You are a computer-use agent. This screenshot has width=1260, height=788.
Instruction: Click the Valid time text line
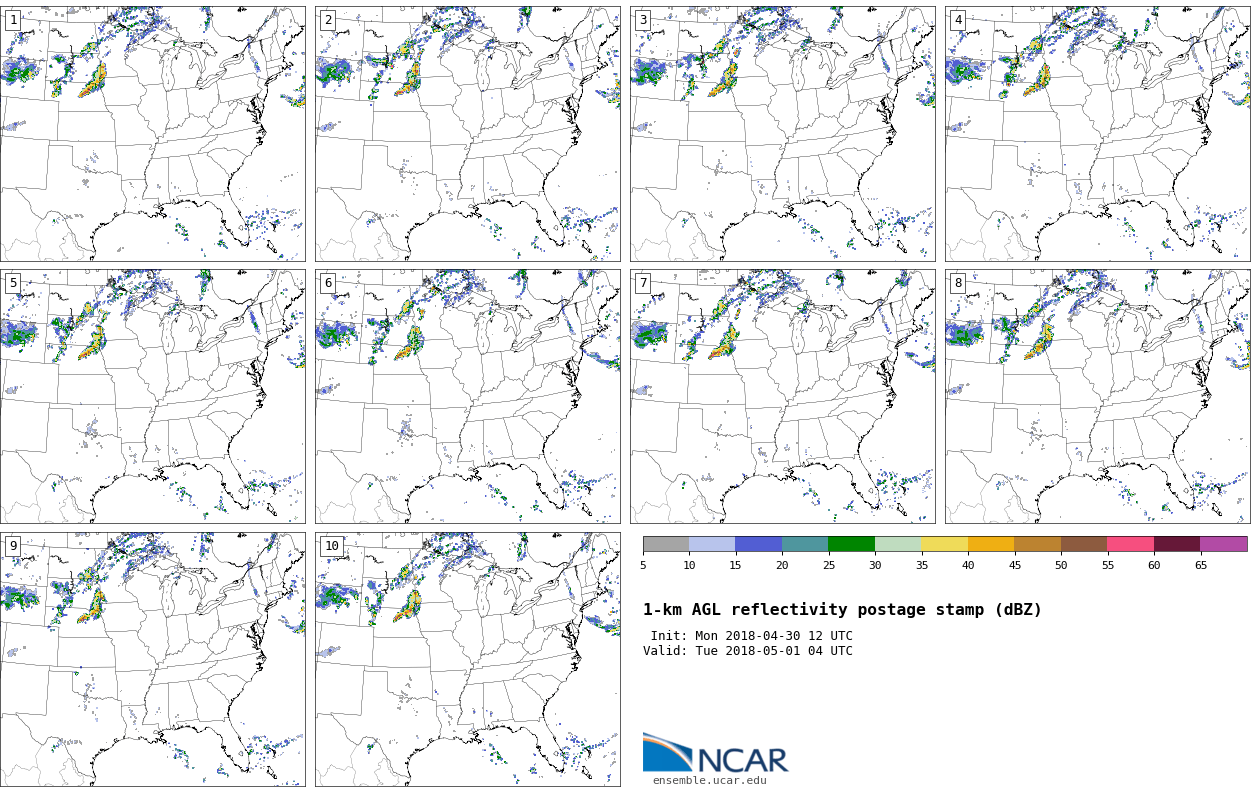pos(748,651)
